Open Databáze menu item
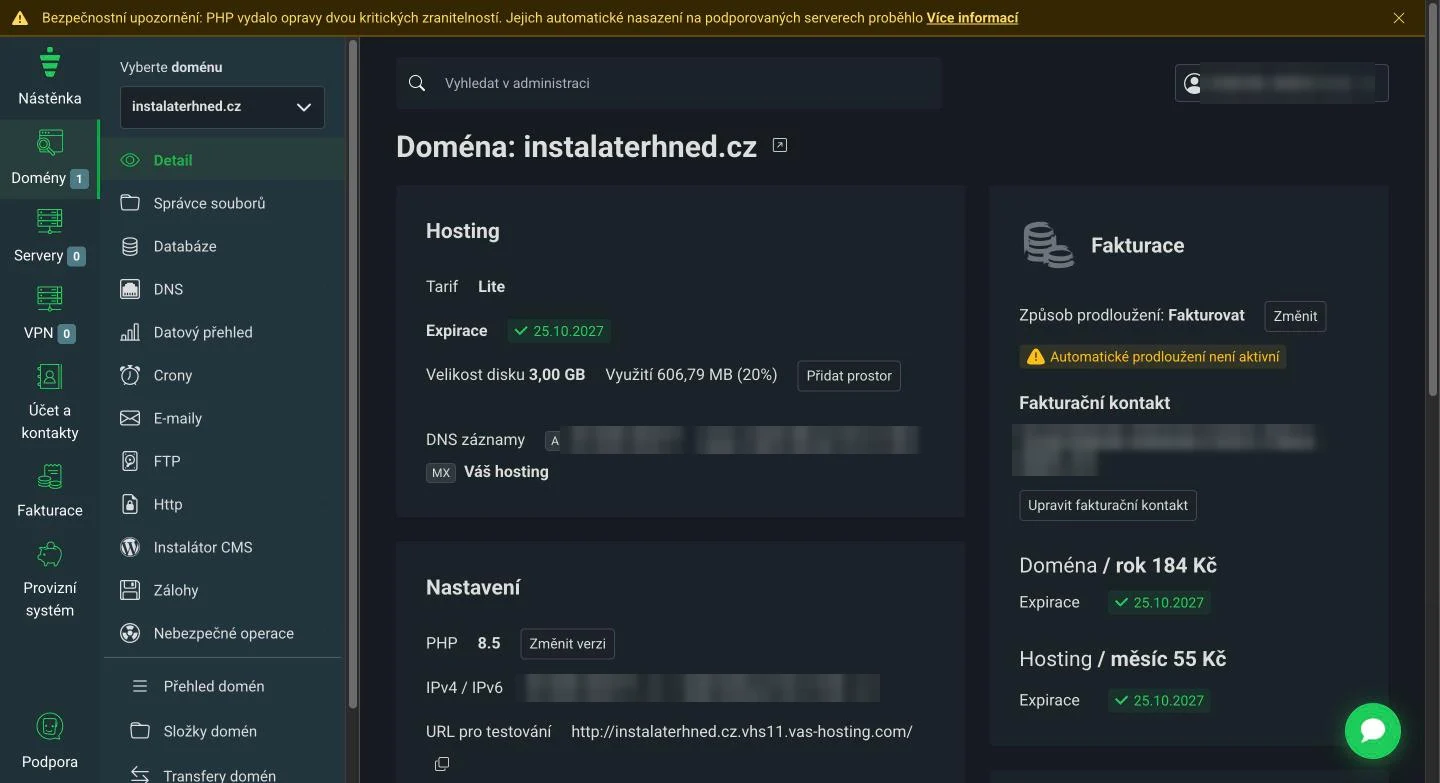 223,246
